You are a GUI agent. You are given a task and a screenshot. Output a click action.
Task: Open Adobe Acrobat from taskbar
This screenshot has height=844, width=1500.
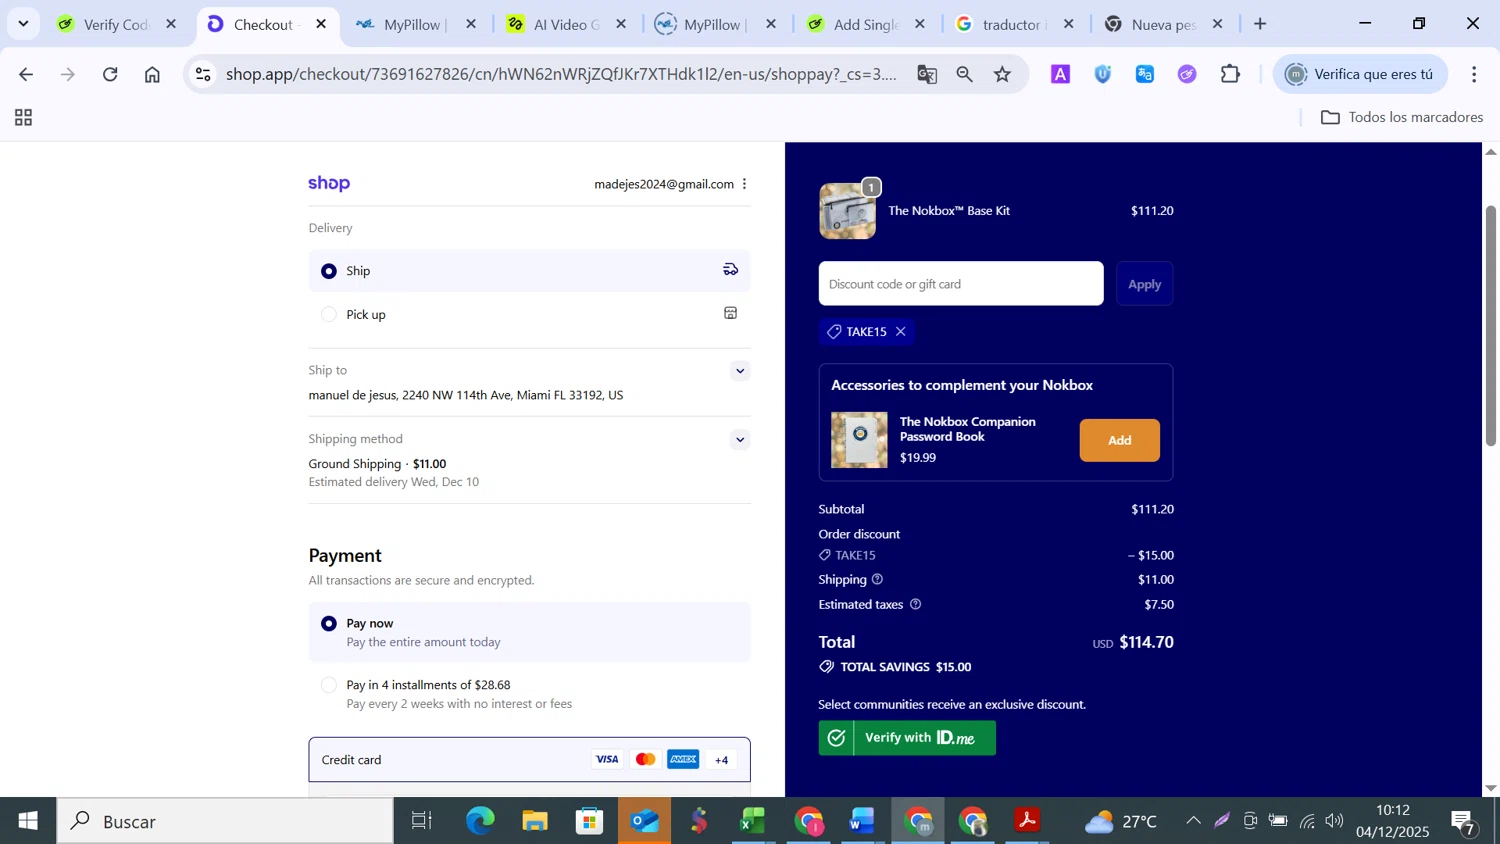pos(1027,821)
